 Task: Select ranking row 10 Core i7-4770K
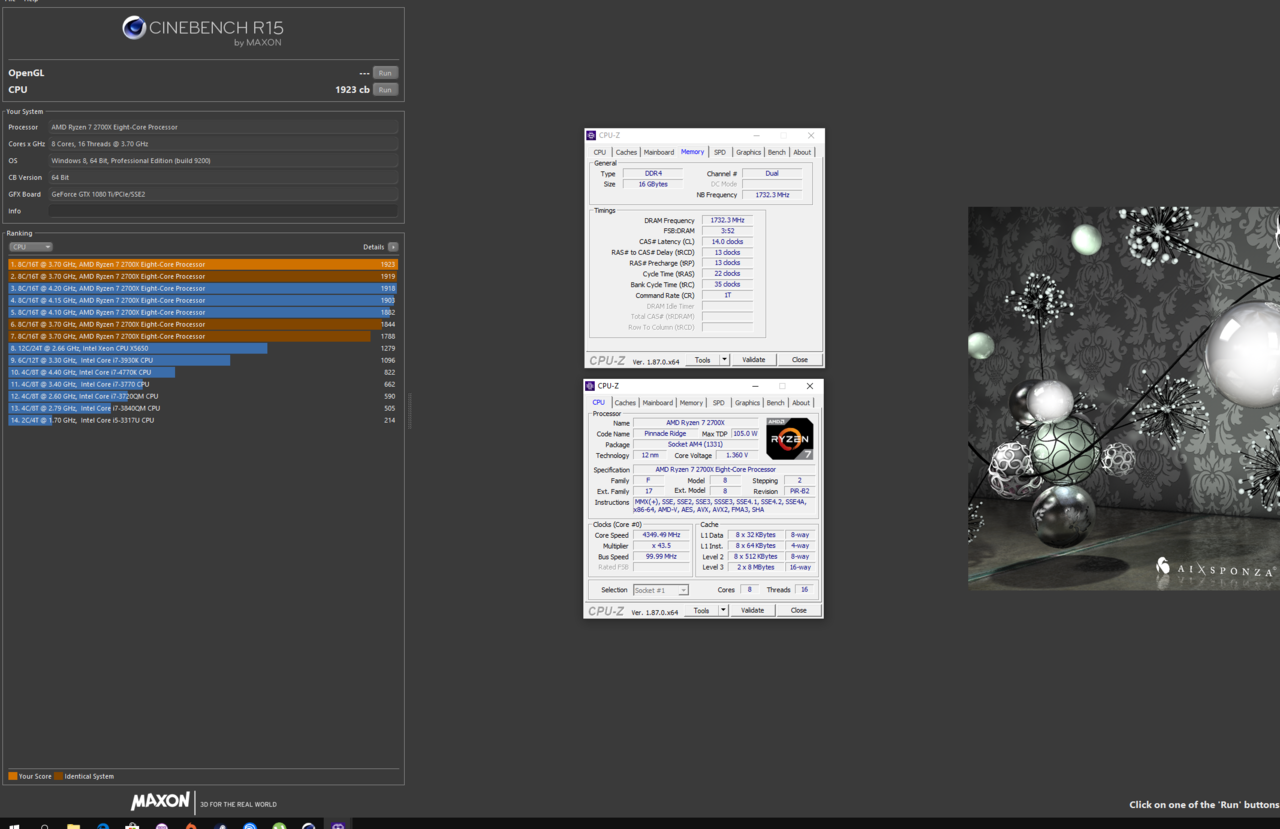pos(203,372)
